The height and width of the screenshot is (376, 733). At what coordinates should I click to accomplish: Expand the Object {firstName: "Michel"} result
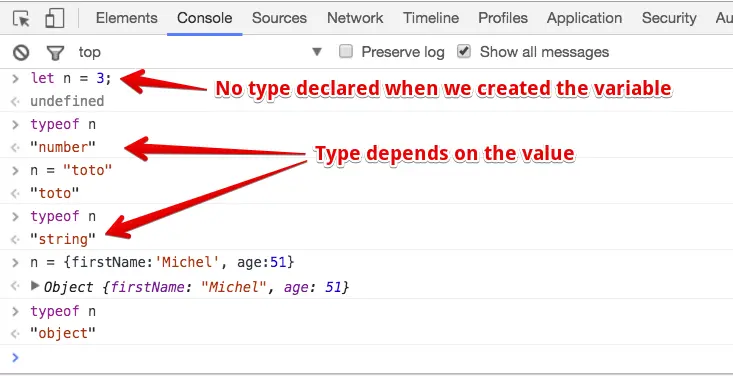35,286
